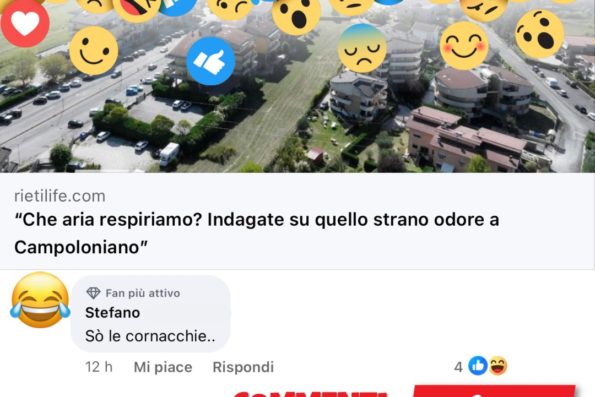Open the article titled Che aria respiriamo

point(257,233)
